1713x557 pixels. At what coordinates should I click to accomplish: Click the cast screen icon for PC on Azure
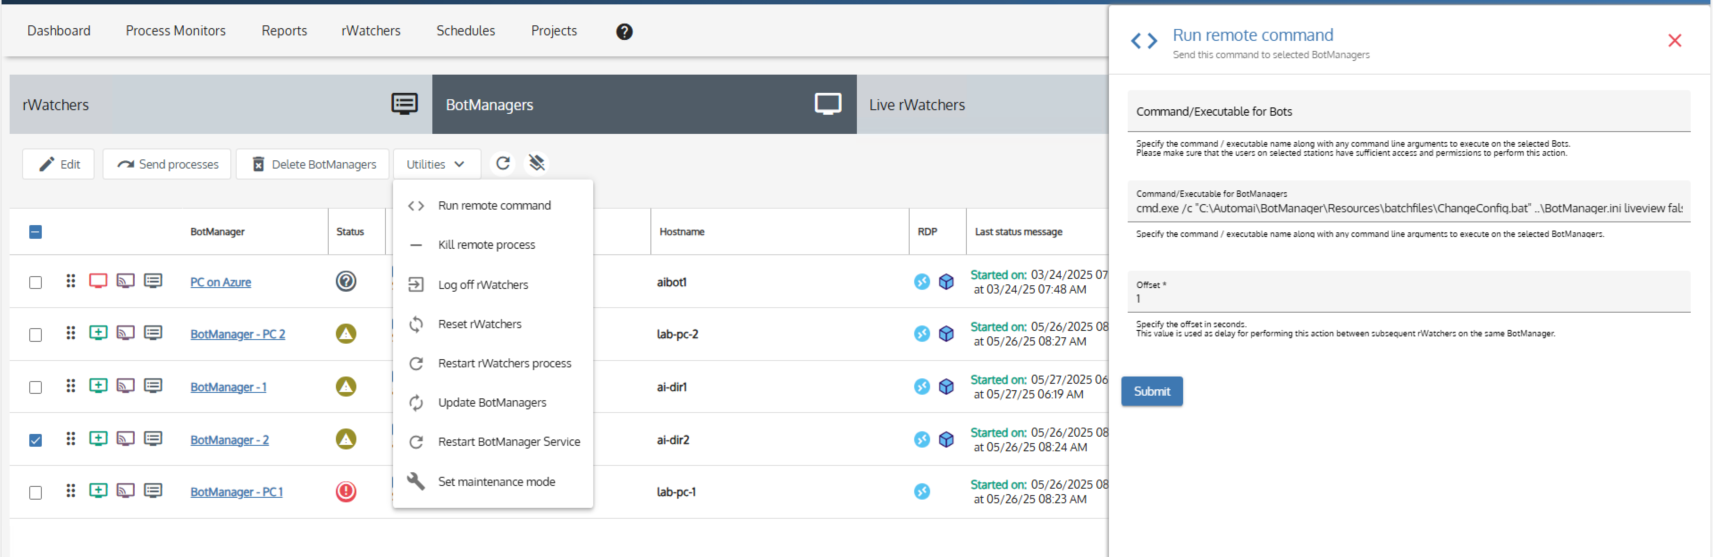(125, 281)
